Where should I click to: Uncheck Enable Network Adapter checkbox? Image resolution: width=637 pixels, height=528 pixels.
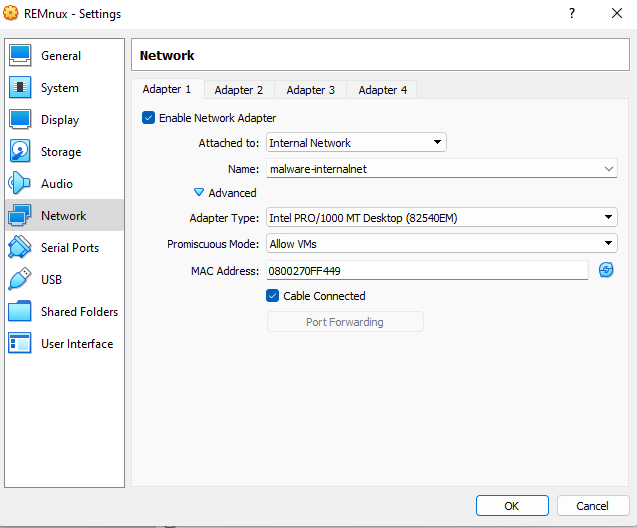coord(149,118)
